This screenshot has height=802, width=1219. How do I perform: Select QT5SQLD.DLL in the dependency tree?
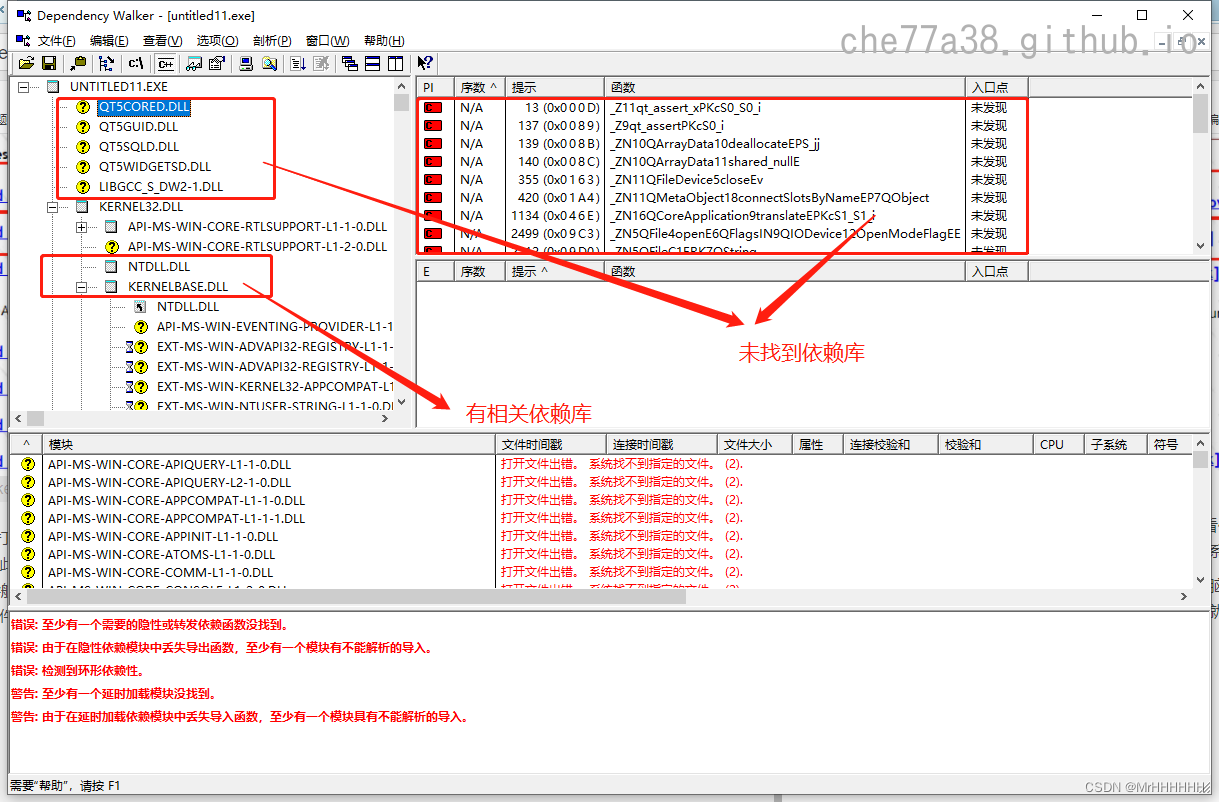click(x=138, y=147)
